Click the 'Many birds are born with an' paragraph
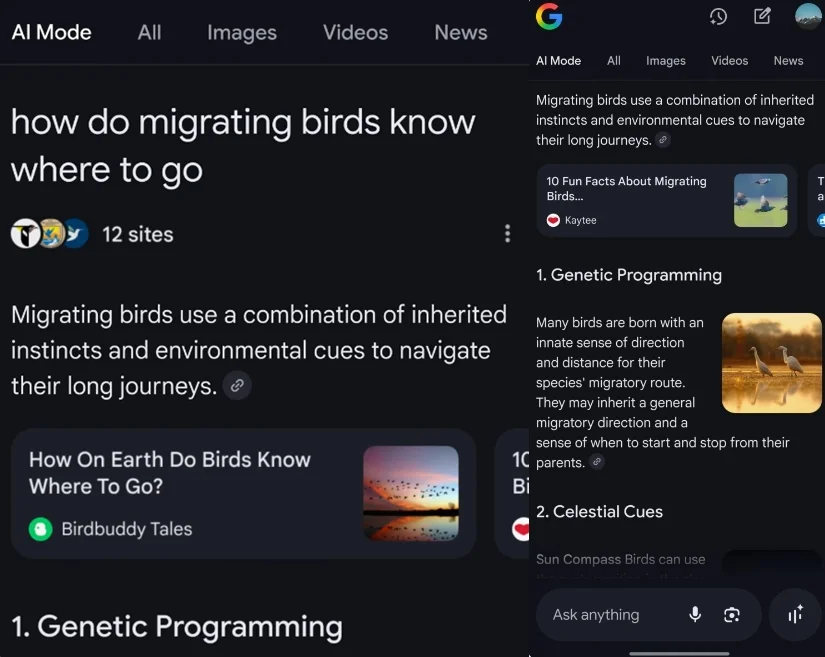 tap(662, 392)
